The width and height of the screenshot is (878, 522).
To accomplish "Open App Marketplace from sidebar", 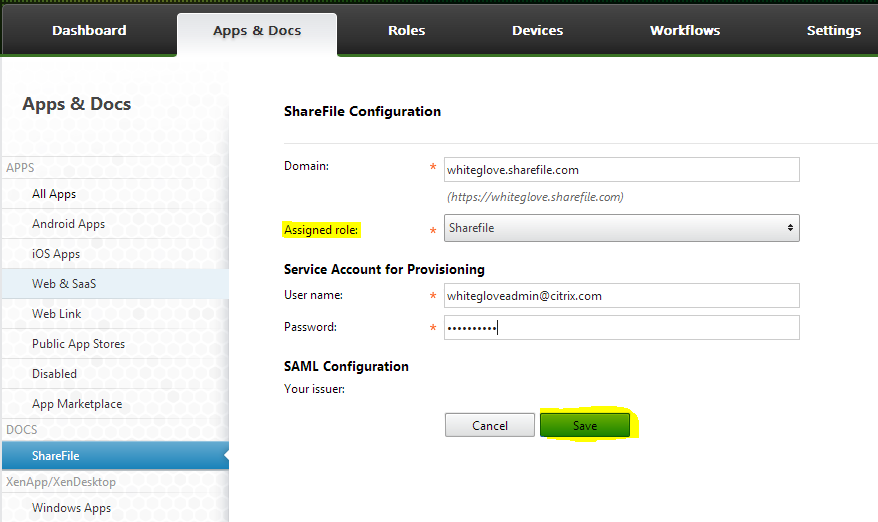I will pyautogui.click(x=77, y=404).
